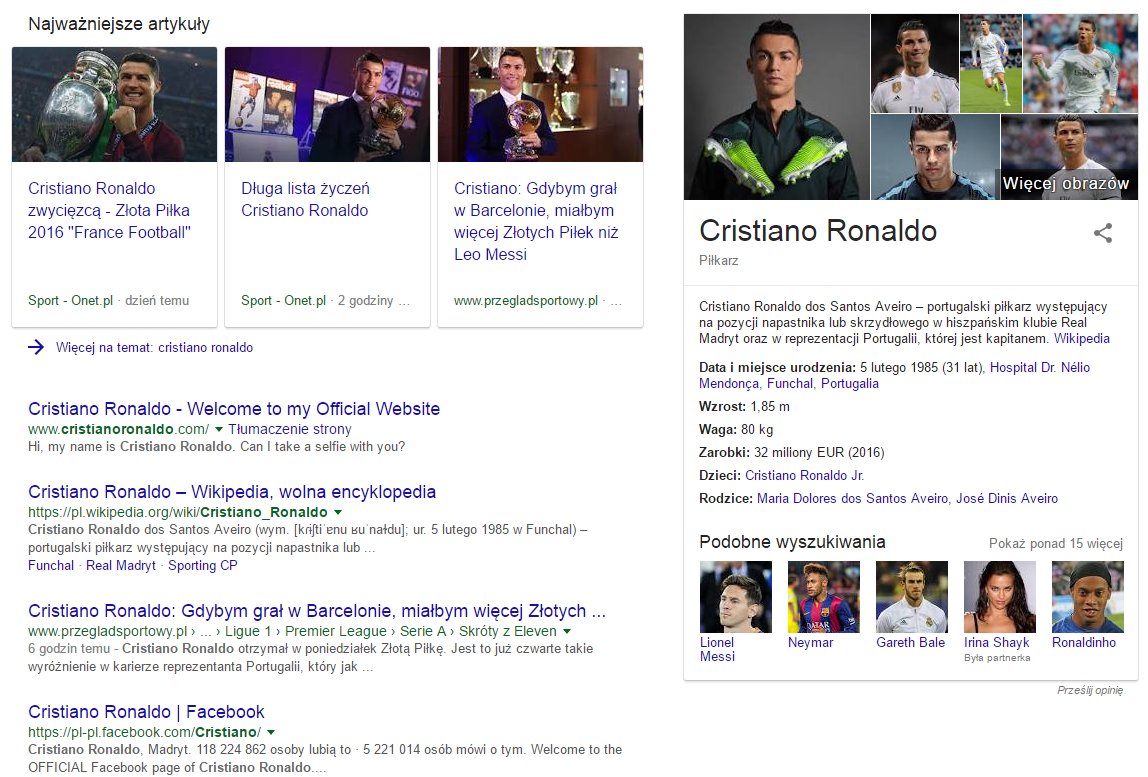Select Irina Shayk related search
The height and width of the screenshot is (777, 1148).
[999, 611]
